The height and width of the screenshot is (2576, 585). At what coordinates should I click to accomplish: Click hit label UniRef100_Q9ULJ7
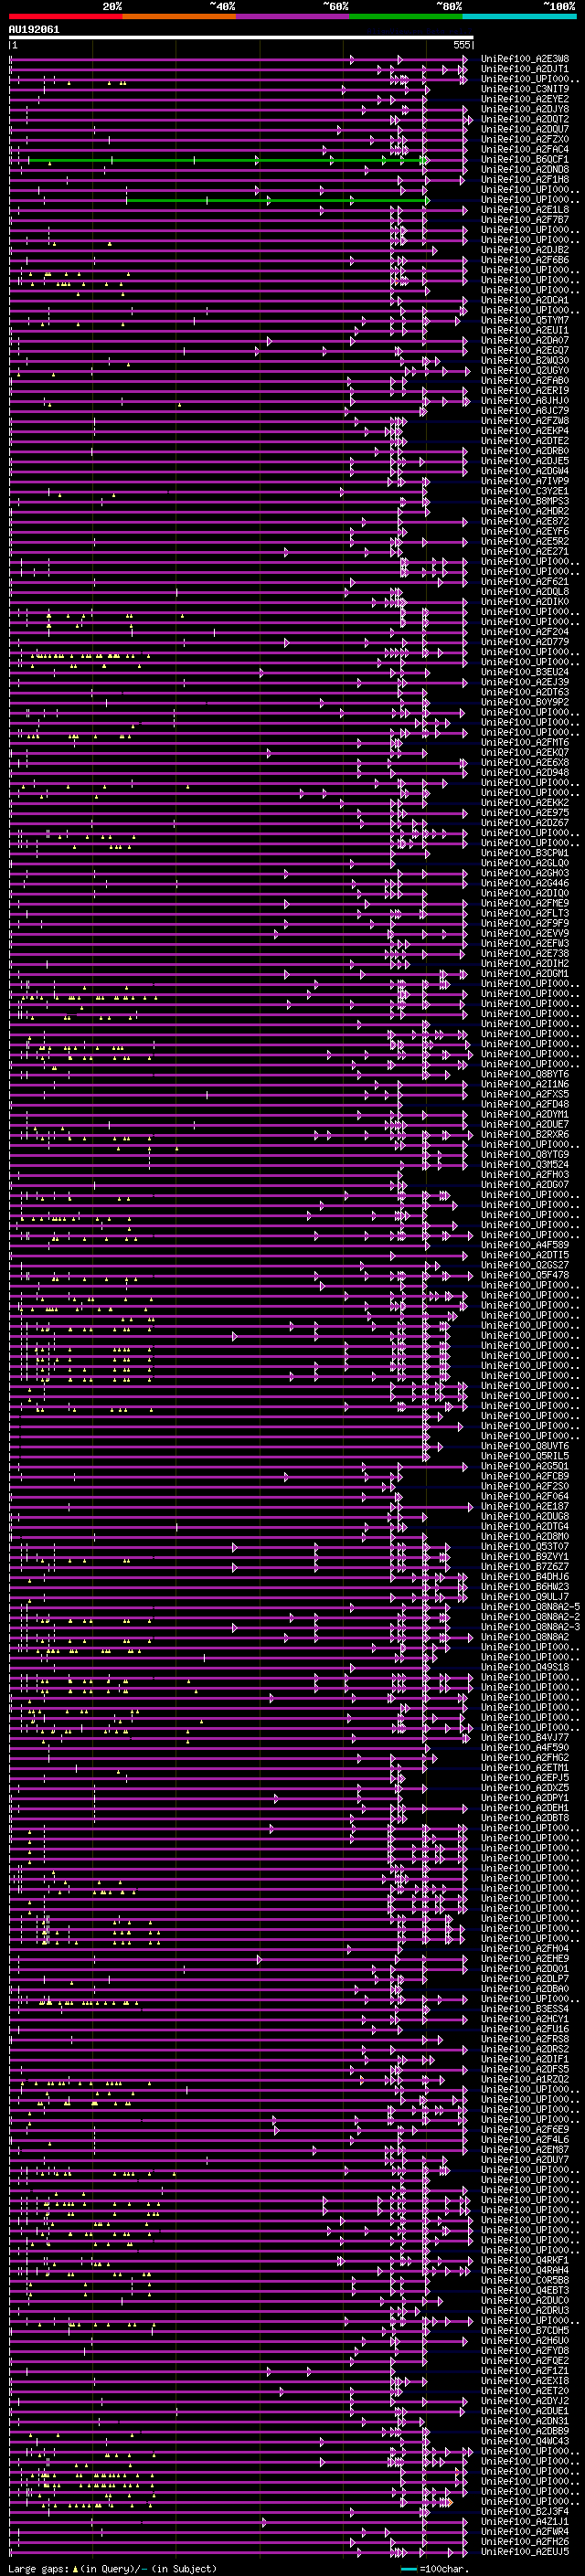tap(525, 1596)
